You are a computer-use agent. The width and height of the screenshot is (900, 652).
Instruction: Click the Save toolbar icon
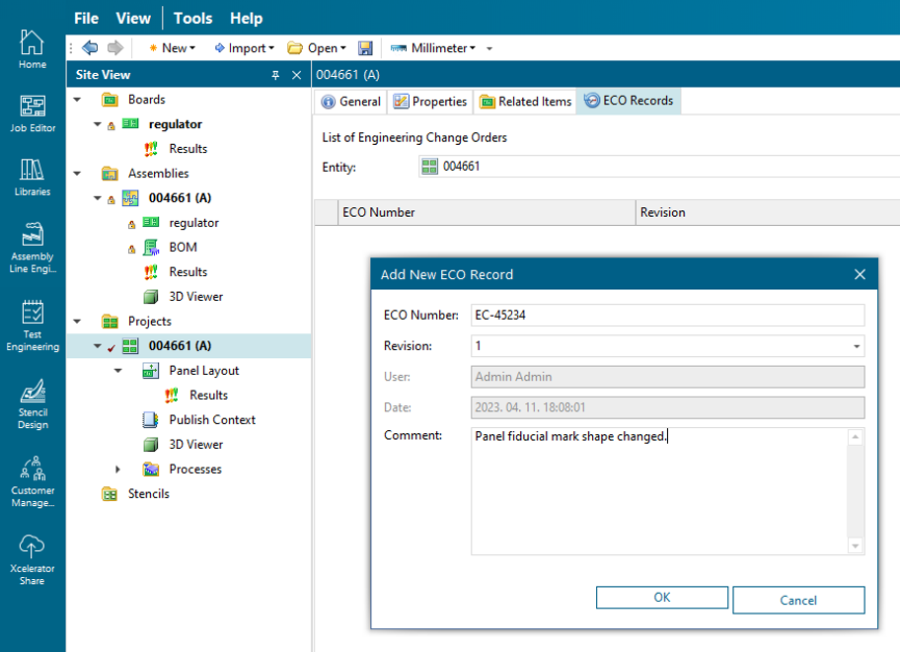(365, 47)
